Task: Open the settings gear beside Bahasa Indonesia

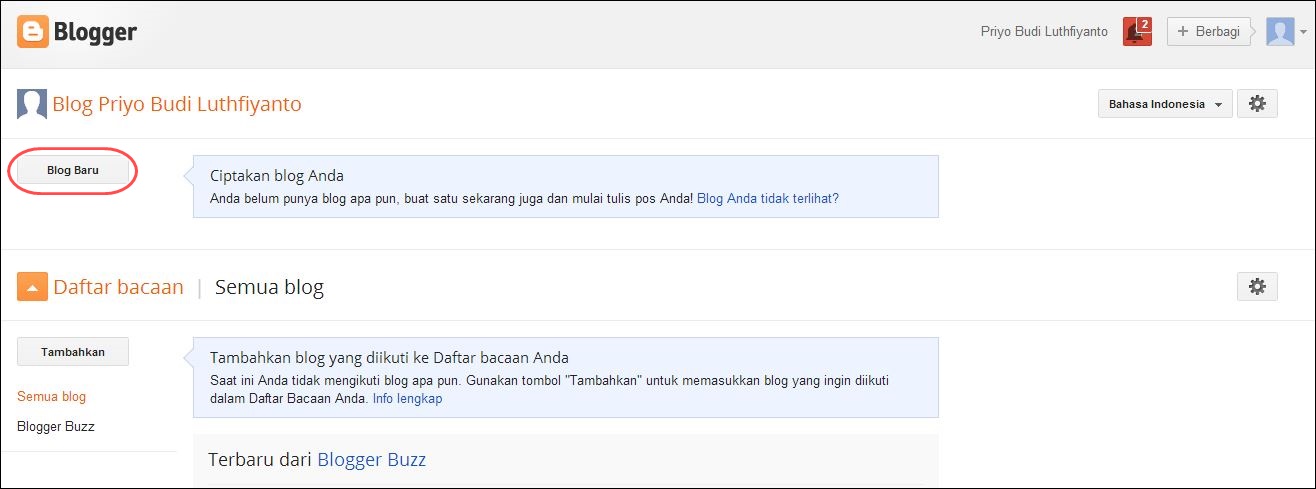Action: pos(1257,104)
